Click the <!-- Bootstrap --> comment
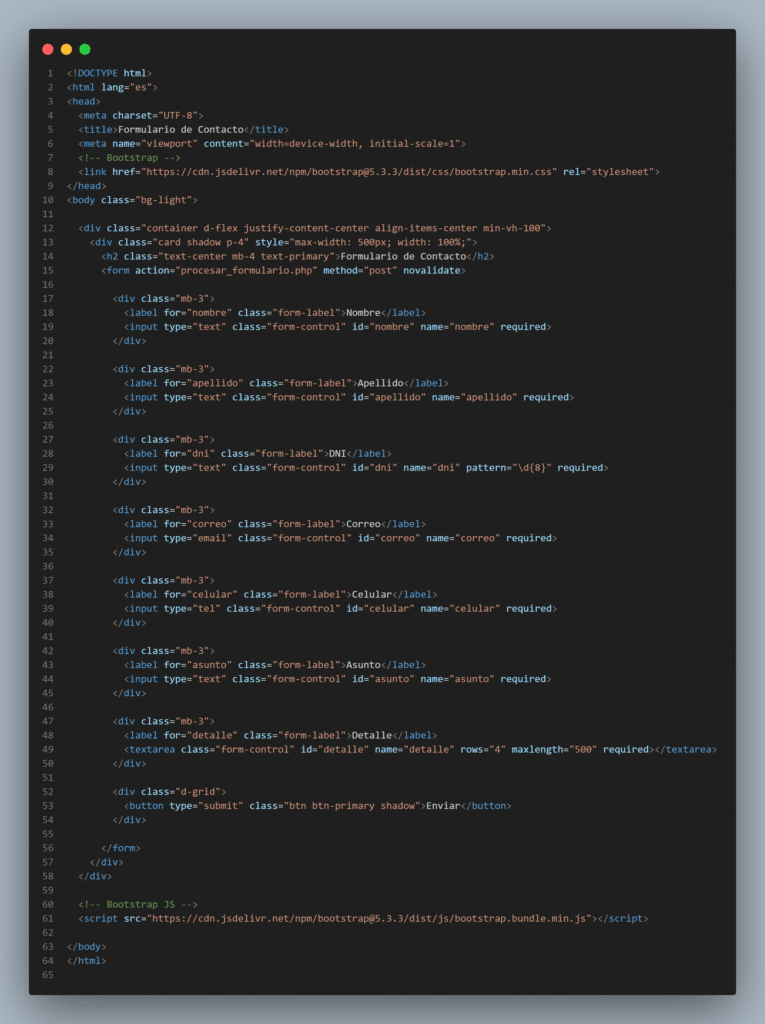Viewport: 765px width, 1024px height. click(x=129, y=157)
